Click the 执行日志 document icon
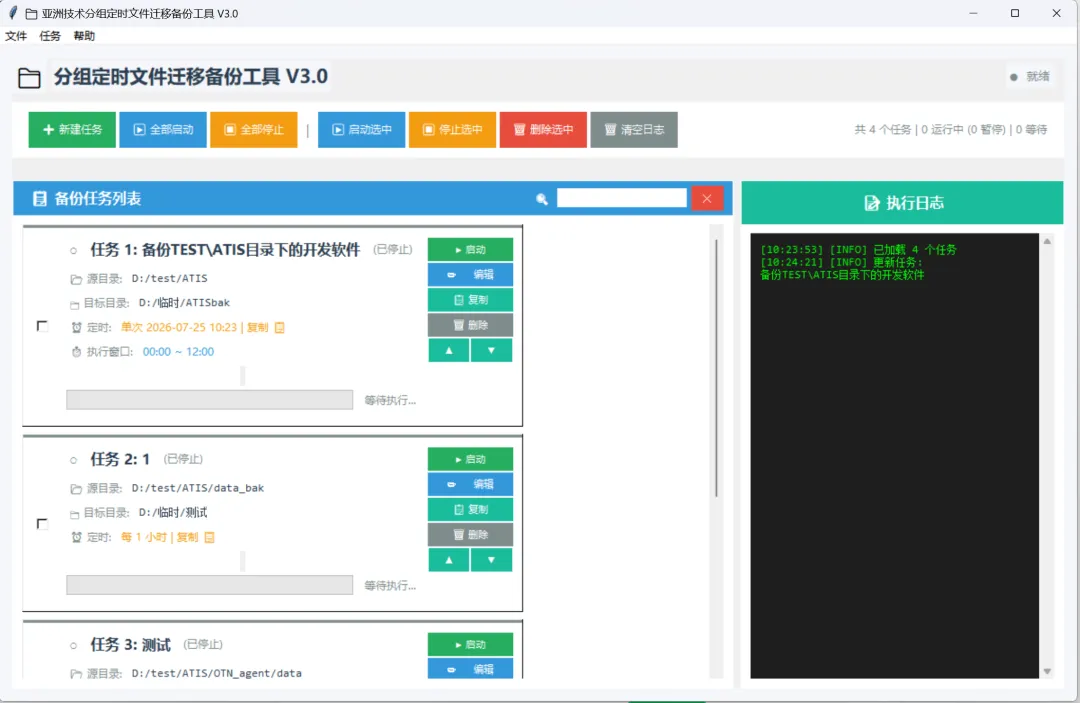1080x703 pixels. [x=872, y=203]
